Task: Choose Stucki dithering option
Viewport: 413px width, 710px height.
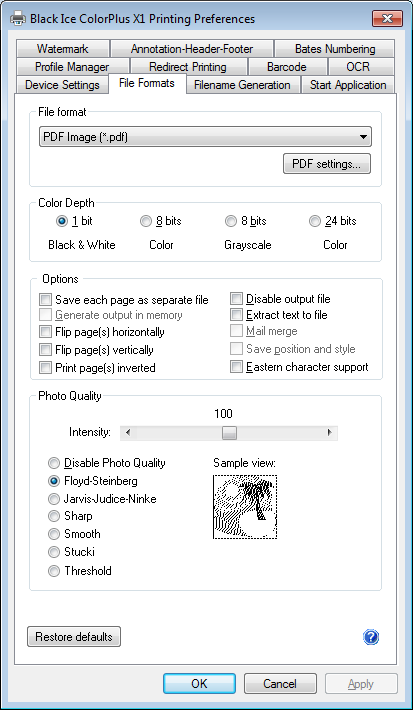Action: tap(71, 552)
